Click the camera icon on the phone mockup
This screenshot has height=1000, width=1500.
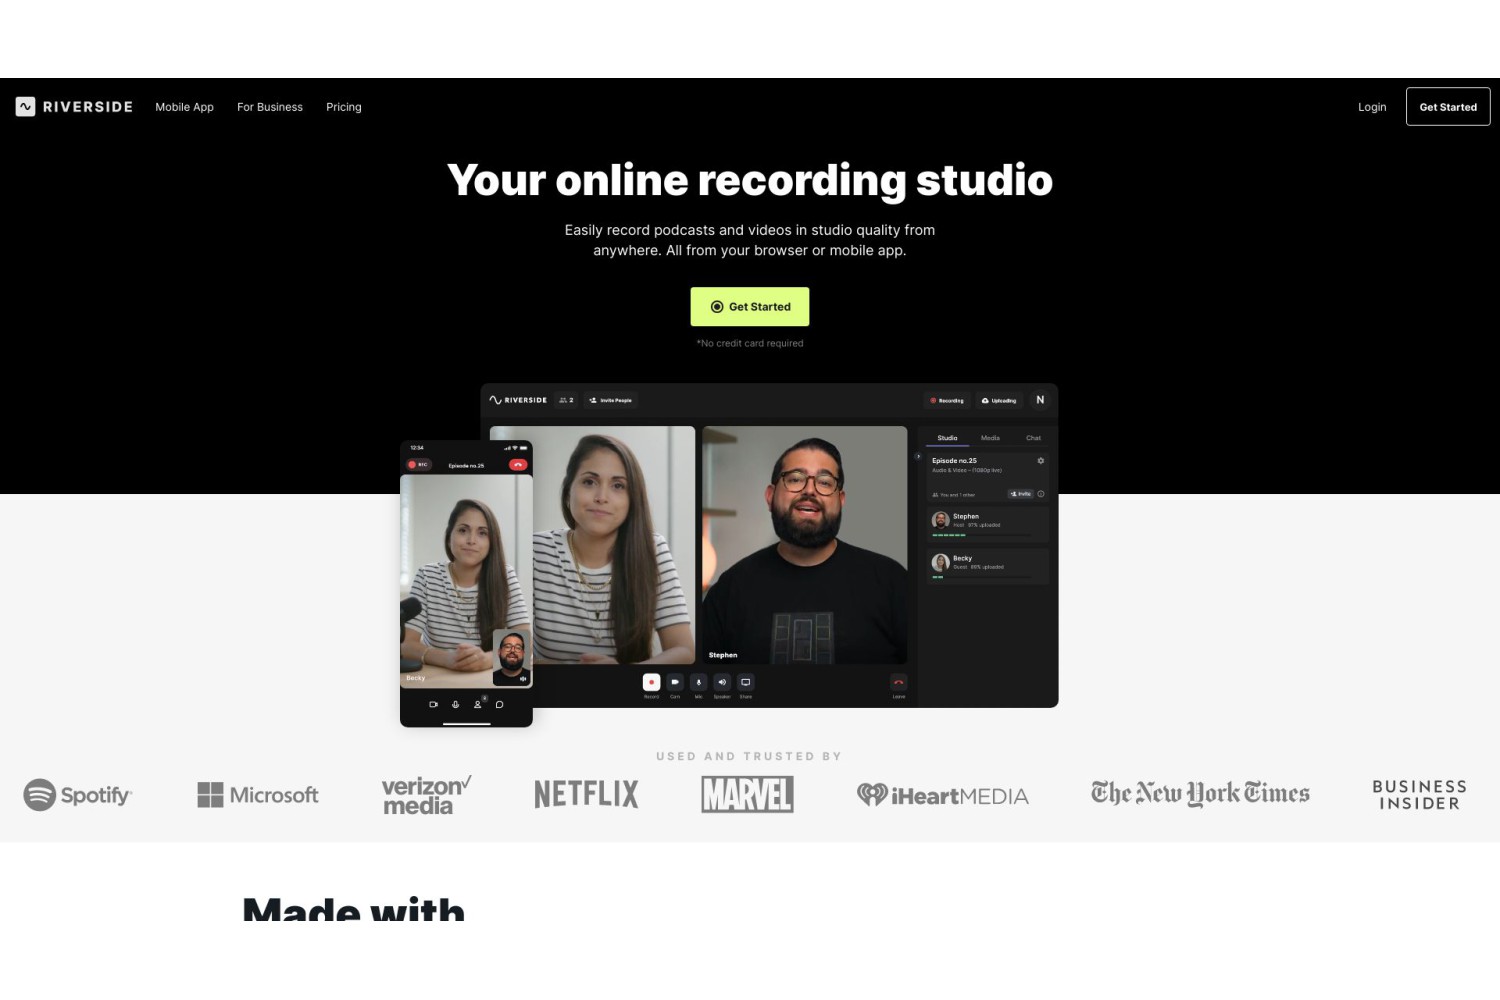(433, 705)
